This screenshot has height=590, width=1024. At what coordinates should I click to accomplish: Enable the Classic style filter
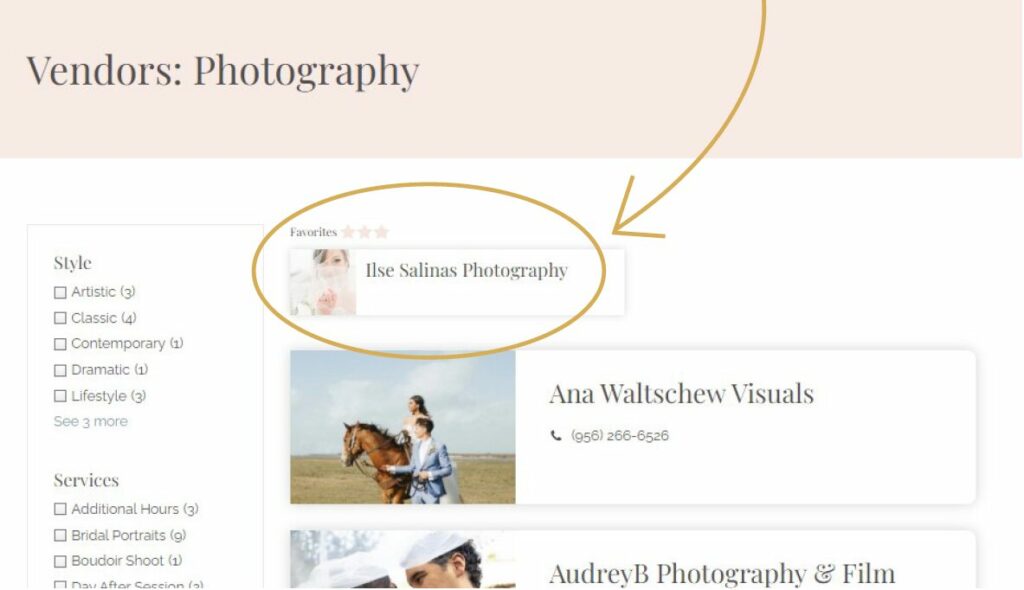coord(60,318)
